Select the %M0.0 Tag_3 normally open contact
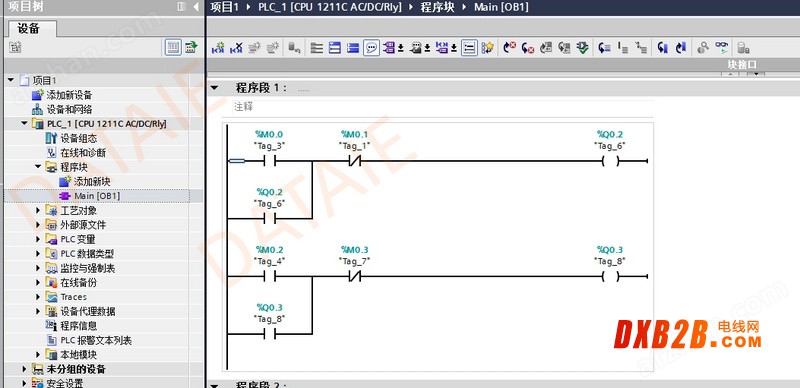800x388 pixels. (269, 161)
